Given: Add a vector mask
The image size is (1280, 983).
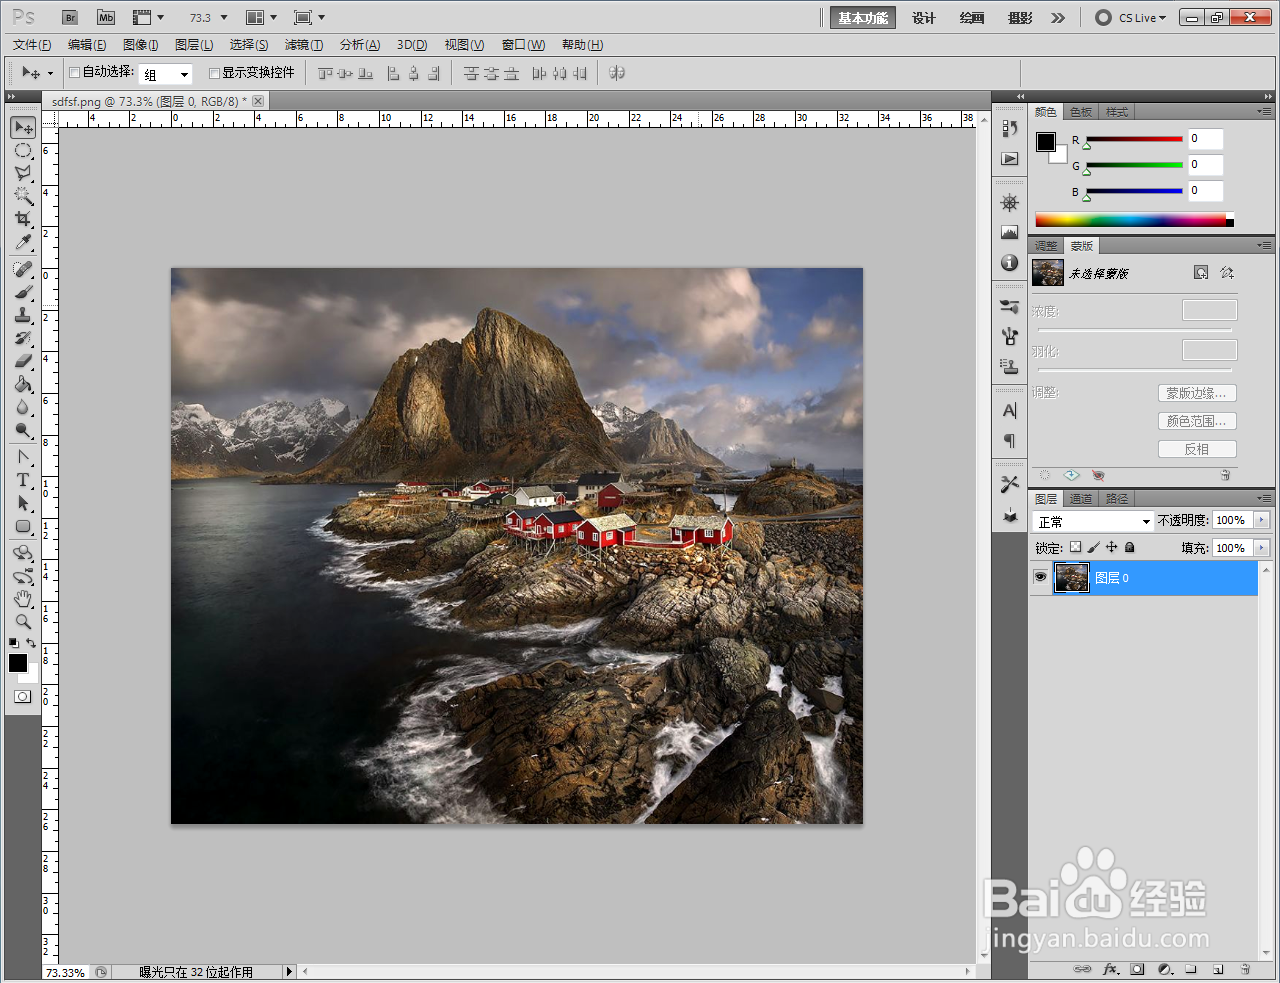Looking at the screenshot, I should [x=1227, y=272].
